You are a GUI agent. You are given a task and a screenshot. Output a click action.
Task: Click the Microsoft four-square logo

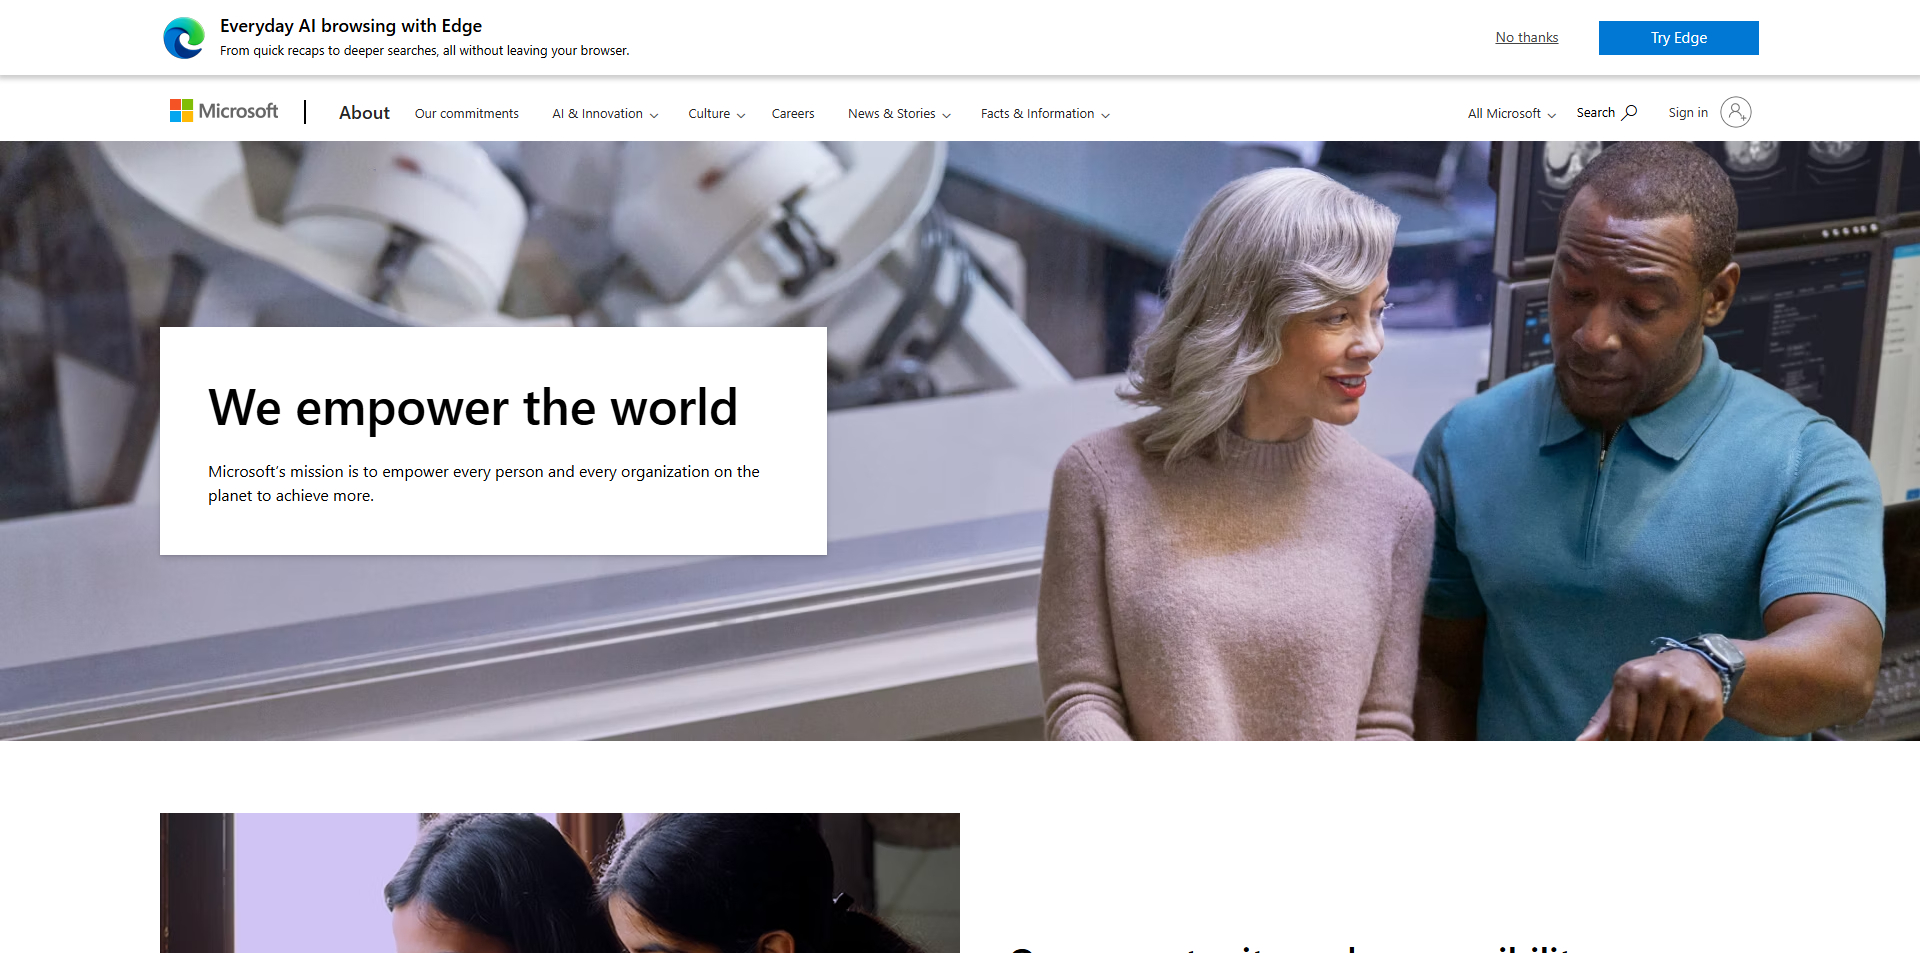tap(182, 110)
